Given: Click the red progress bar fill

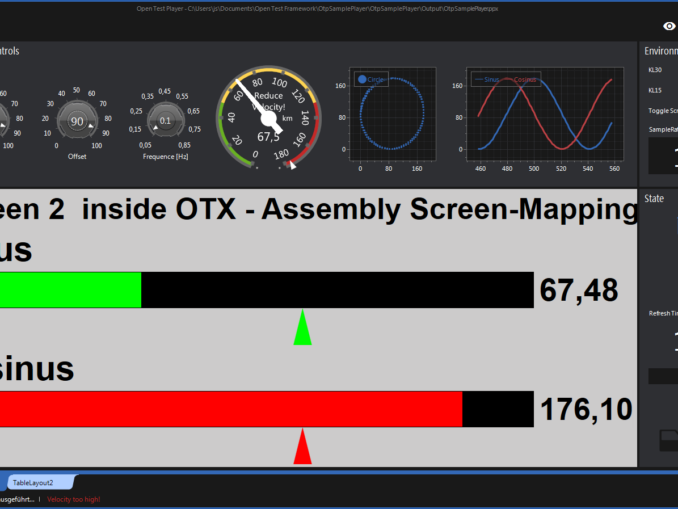Looking at the screenshot, I should 230,409.
